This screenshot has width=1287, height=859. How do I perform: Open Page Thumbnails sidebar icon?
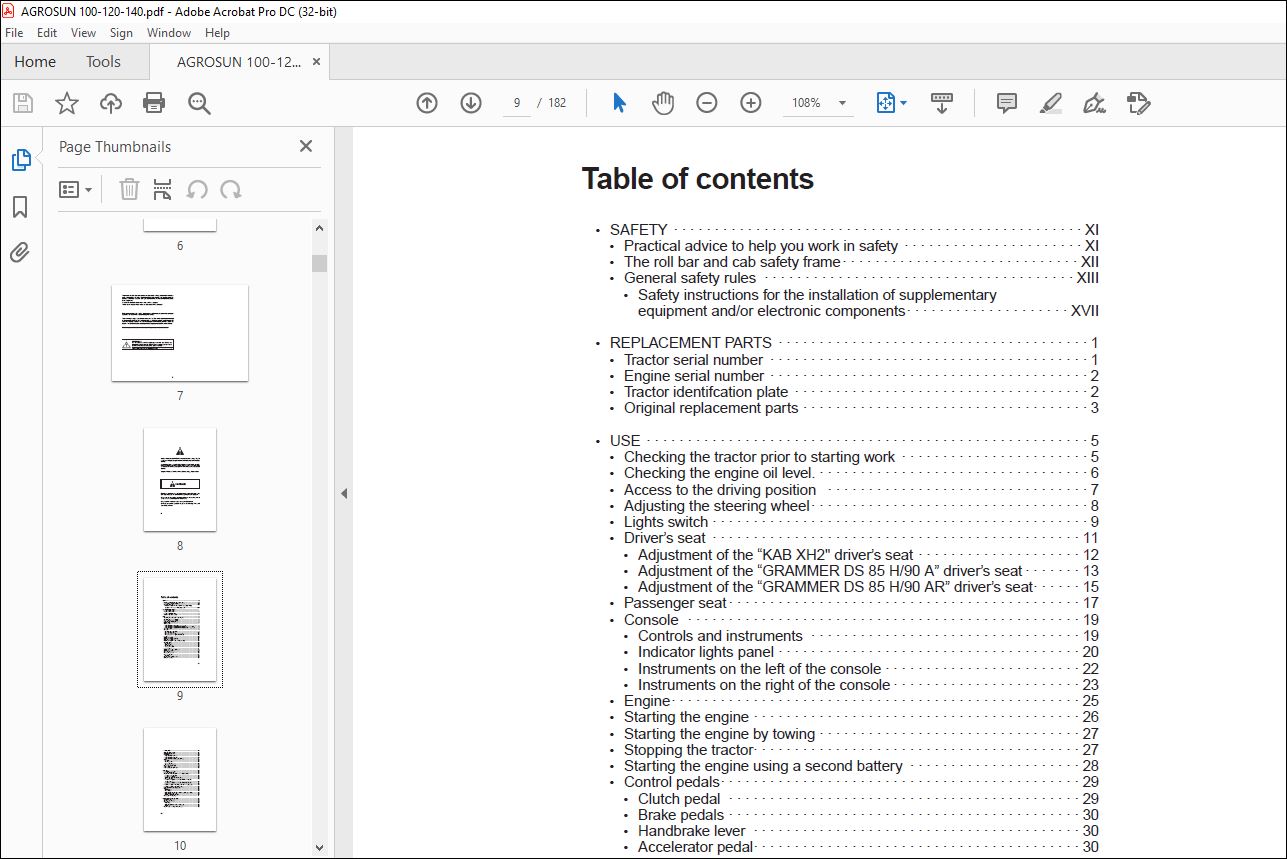click(21, 160)
